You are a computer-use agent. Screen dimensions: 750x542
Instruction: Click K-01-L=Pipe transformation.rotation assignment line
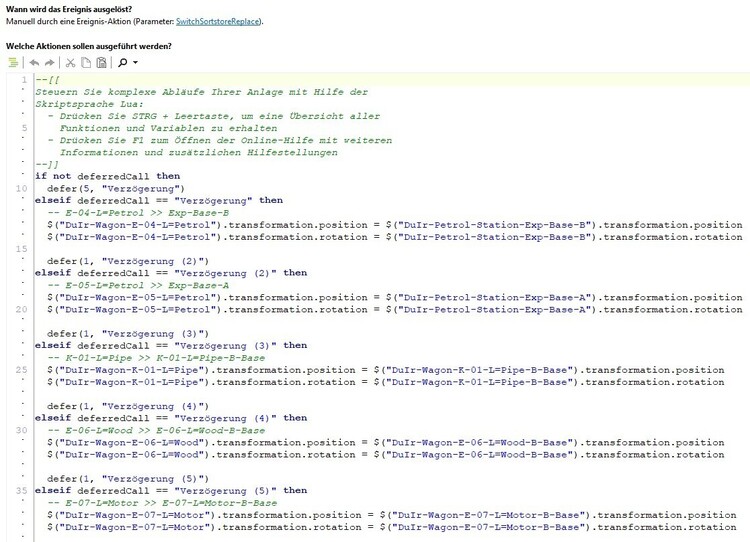point(386,382)
